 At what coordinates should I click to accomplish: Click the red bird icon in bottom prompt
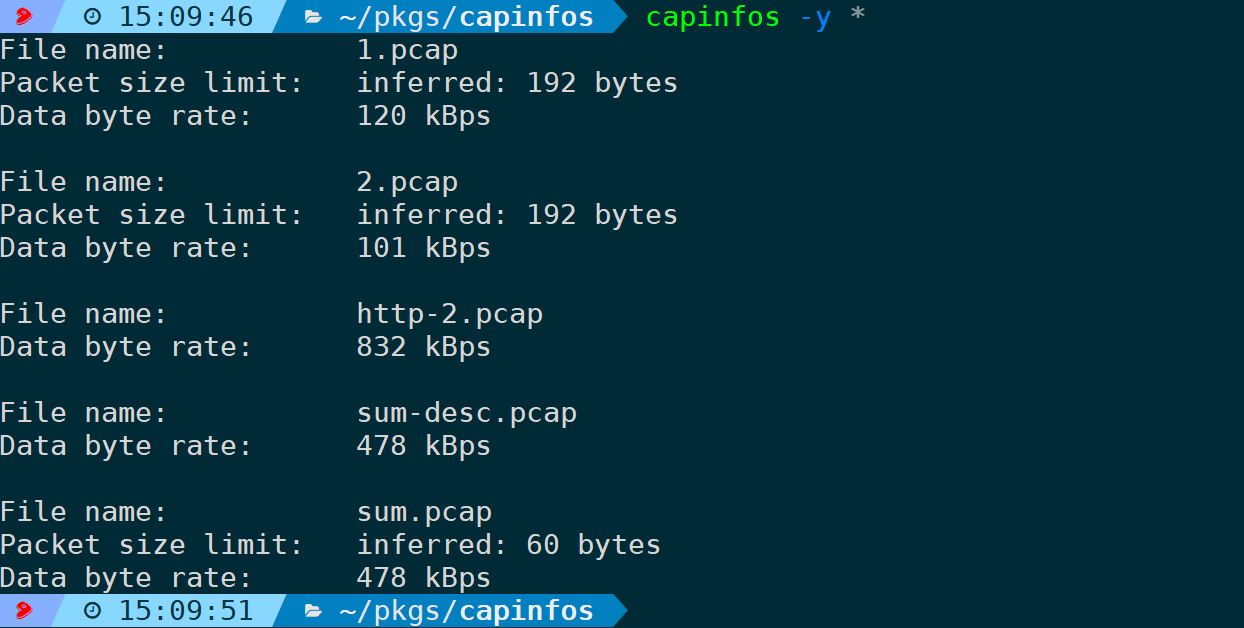click(24, 610)
